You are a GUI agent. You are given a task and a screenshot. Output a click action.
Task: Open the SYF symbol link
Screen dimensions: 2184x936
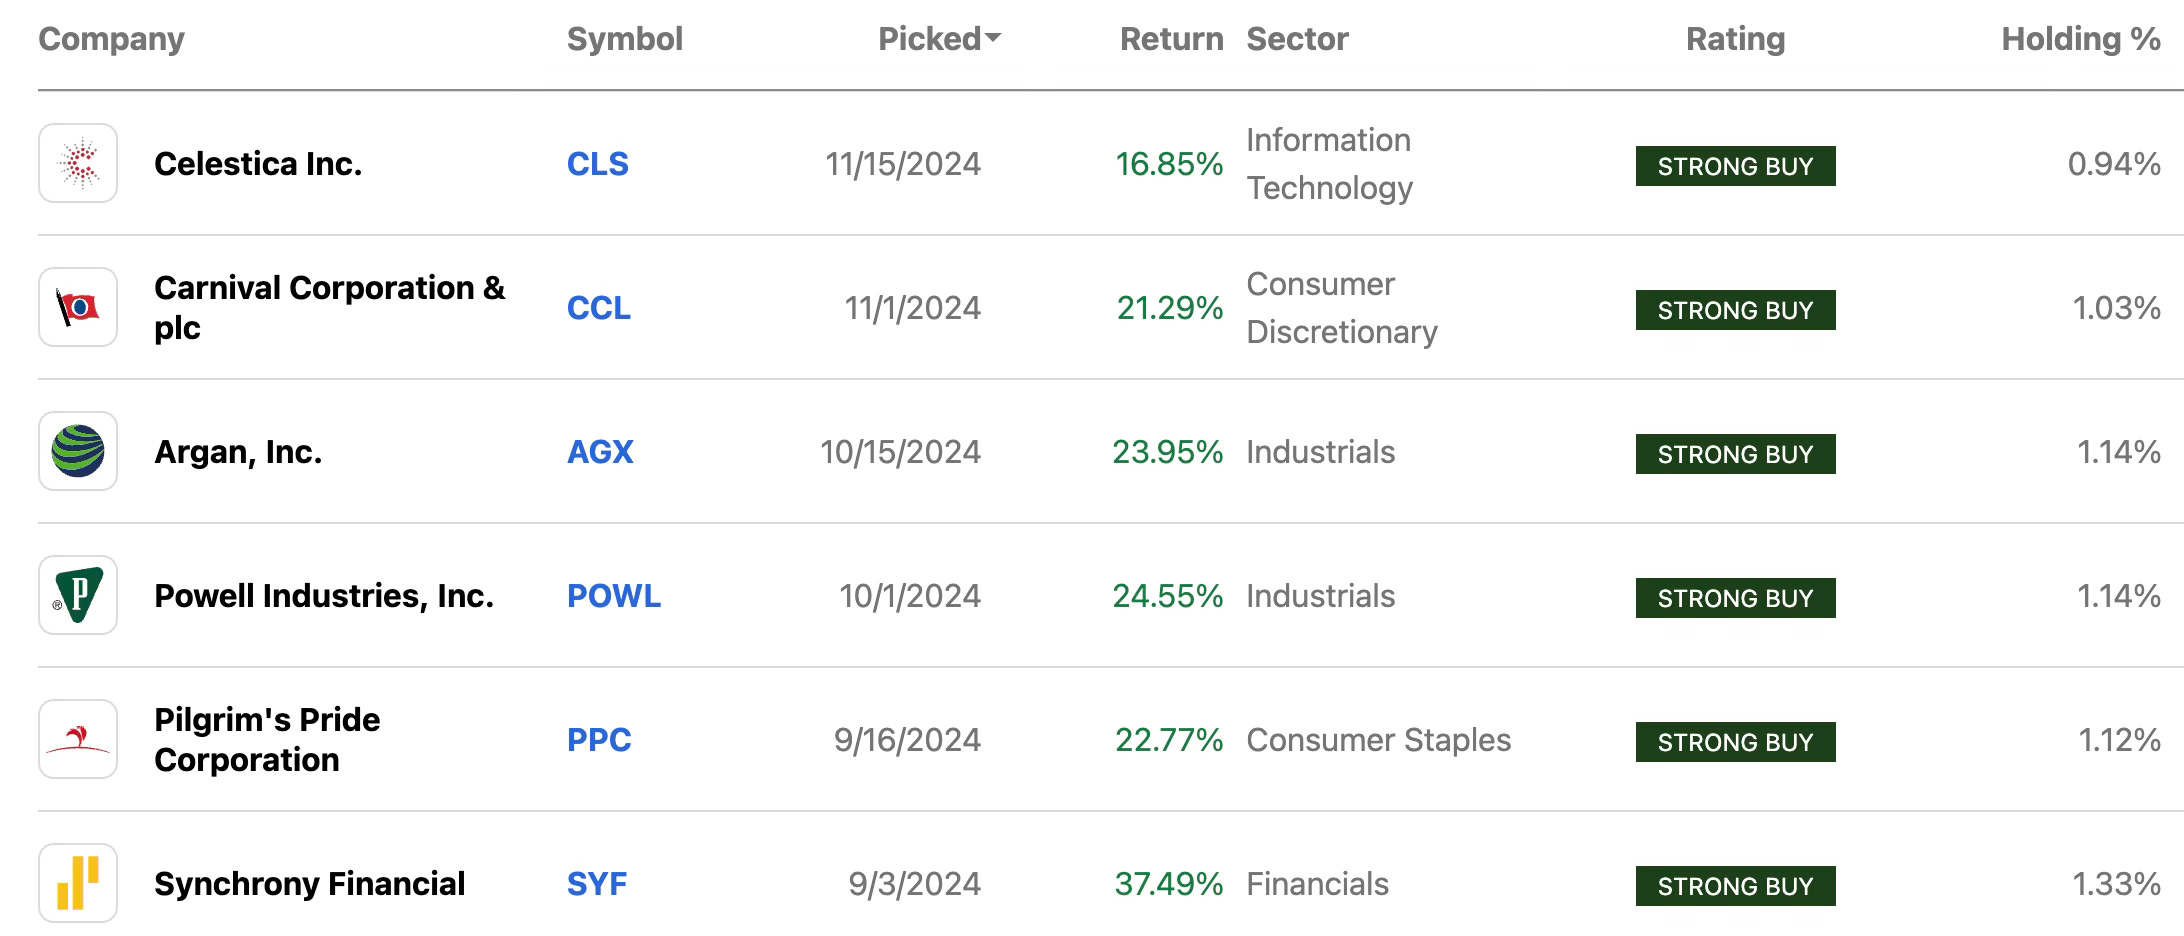click(x=597, y=884)
